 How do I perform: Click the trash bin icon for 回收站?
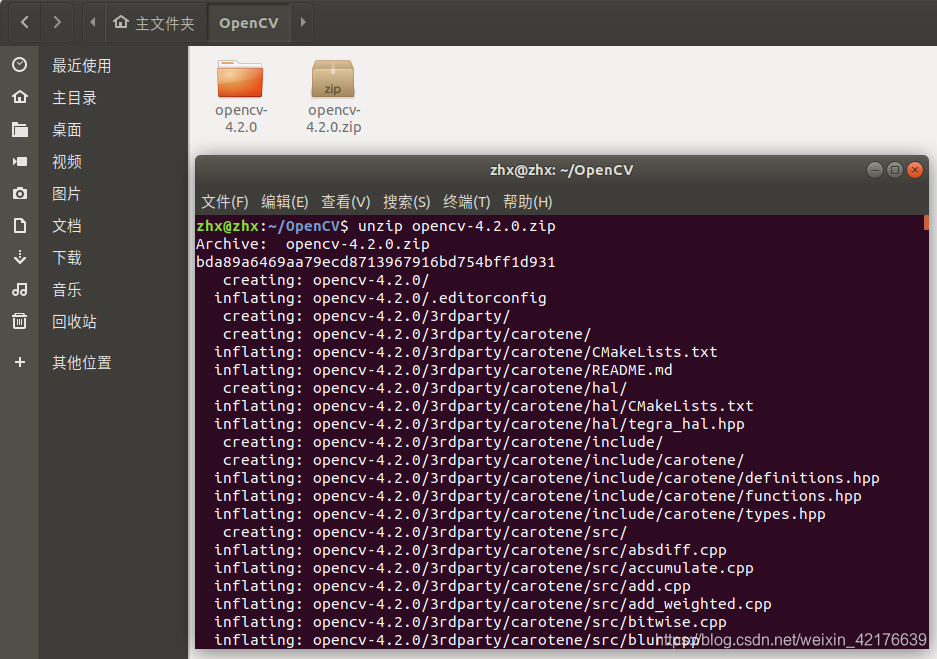pyautogui.click(x=20, y=321)
